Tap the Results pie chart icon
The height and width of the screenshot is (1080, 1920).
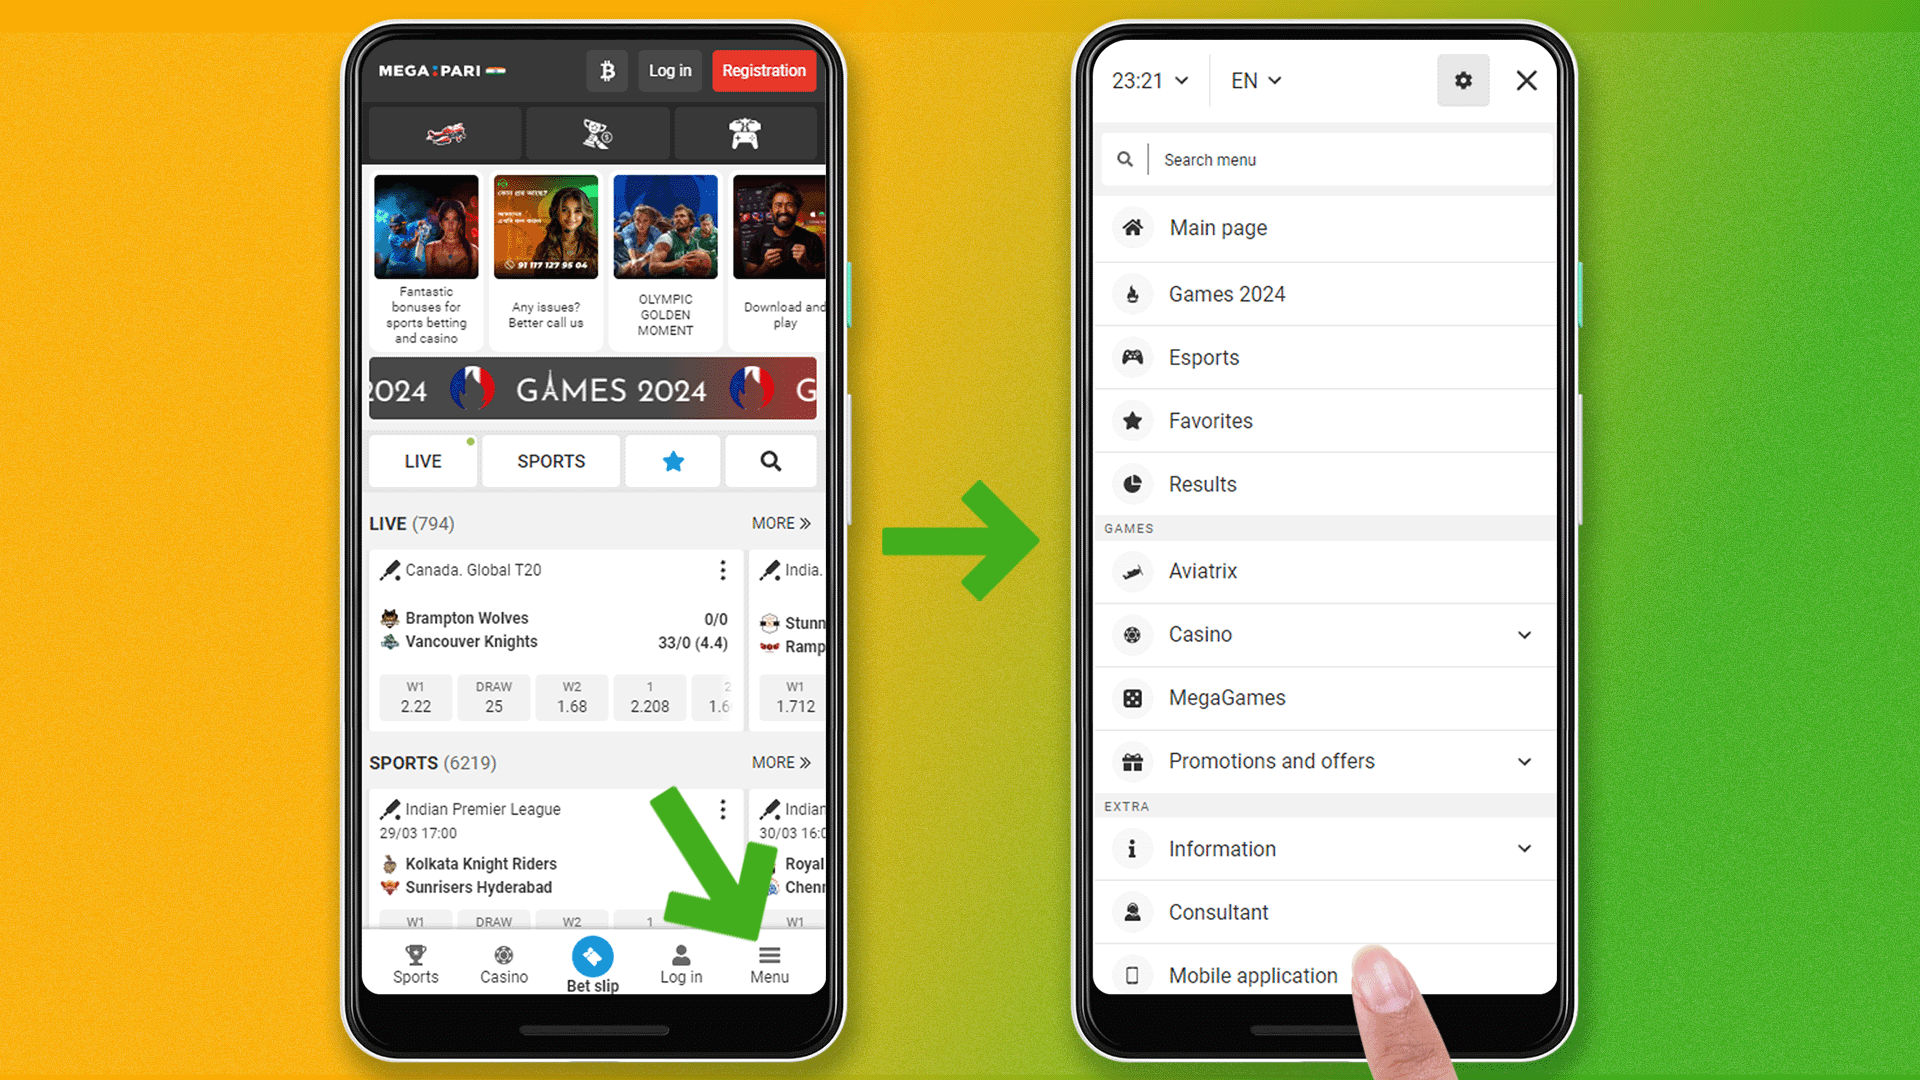1131,484
